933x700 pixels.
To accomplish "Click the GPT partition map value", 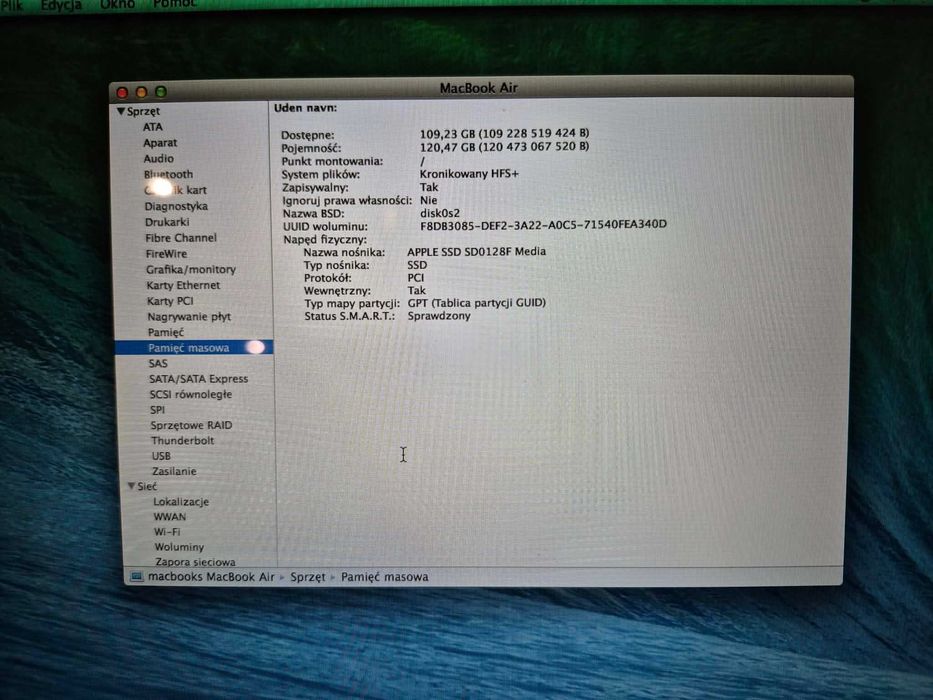I will coord(477,303).
